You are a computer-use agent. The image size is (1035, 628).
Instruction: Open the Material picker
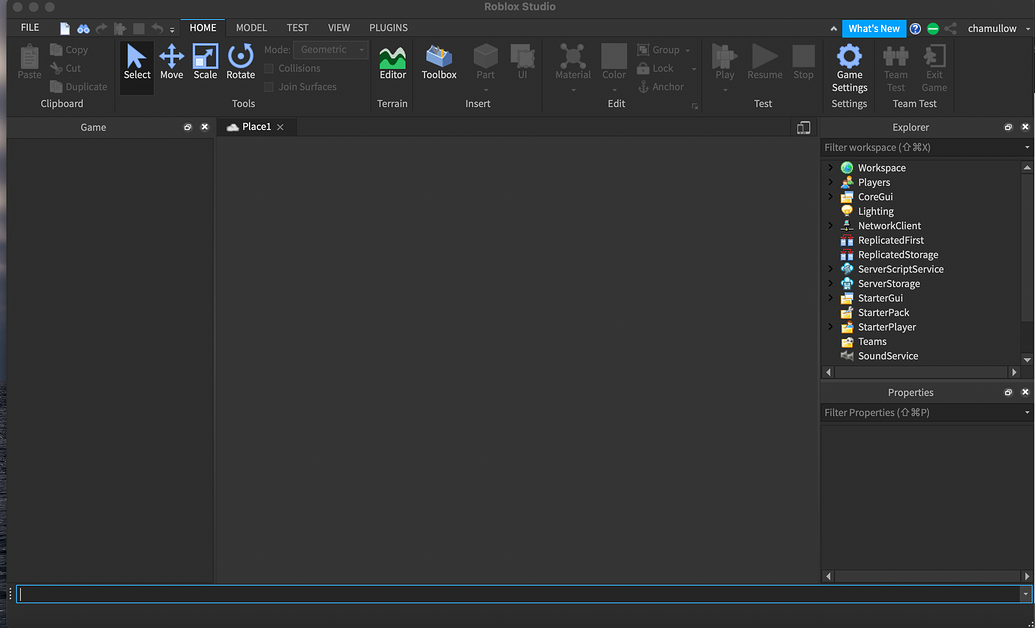573,63
